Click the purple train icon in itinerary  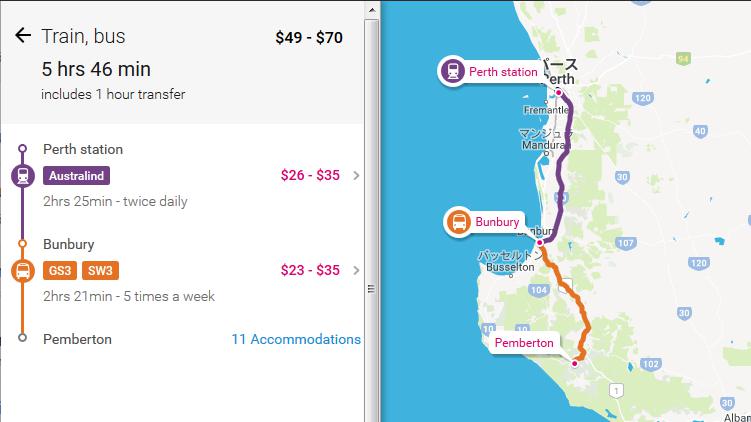coord(23,176)
